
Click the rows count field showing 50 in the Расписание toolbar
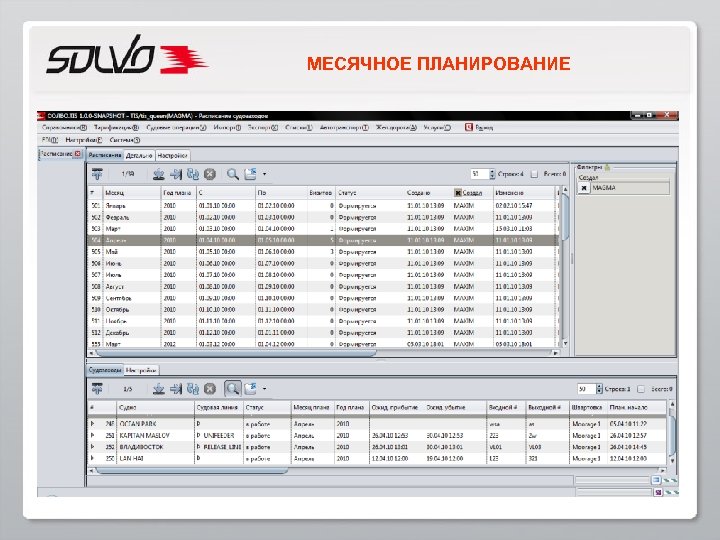tap(480, 174)
